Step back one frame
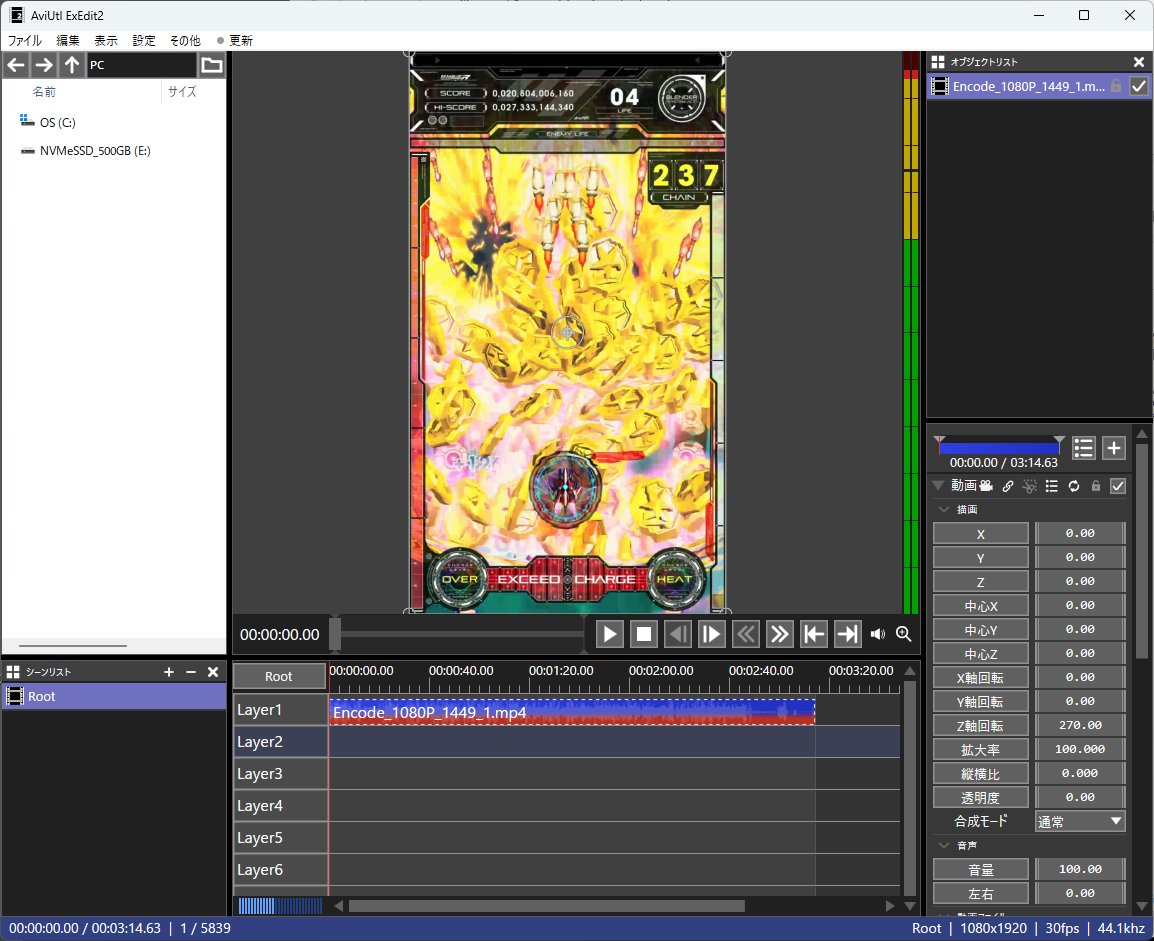 [678, 634]
